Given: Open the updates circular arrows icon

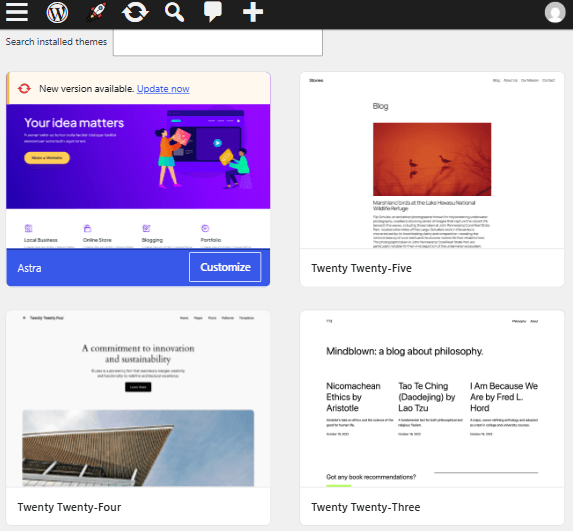Looking at the screenshot, I should click(135, 12).
